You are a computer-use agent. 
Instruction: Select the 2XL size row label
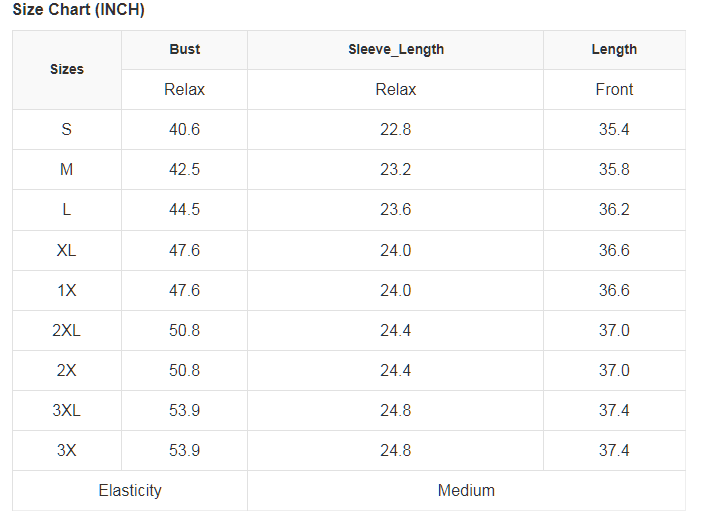[x=67, y=330]
